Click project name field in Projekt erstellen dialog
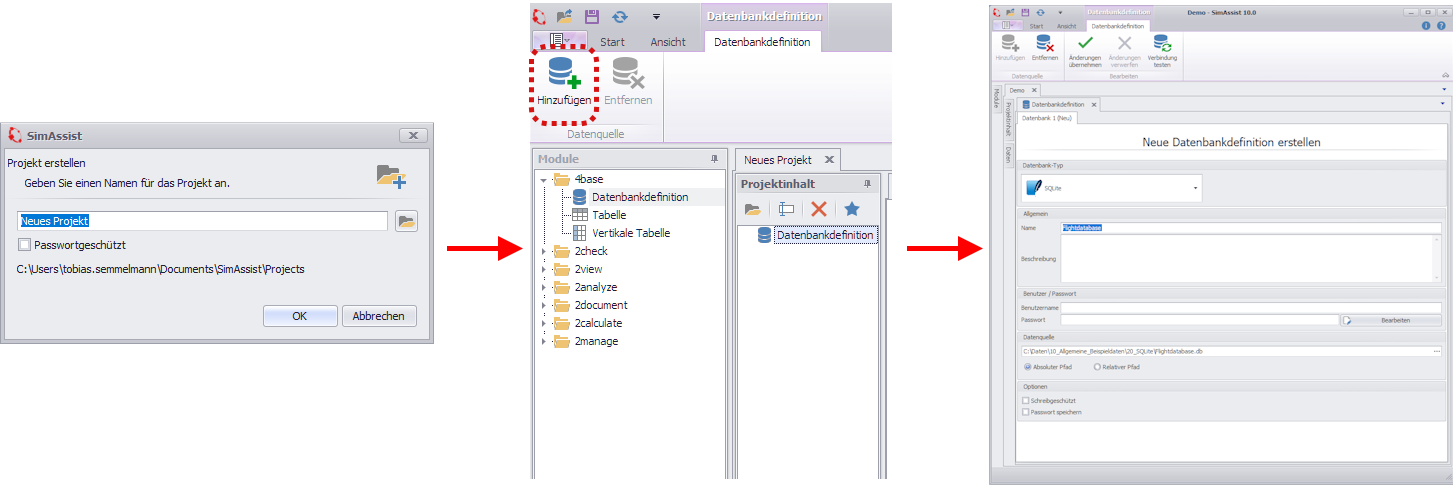 pos(203,221)
